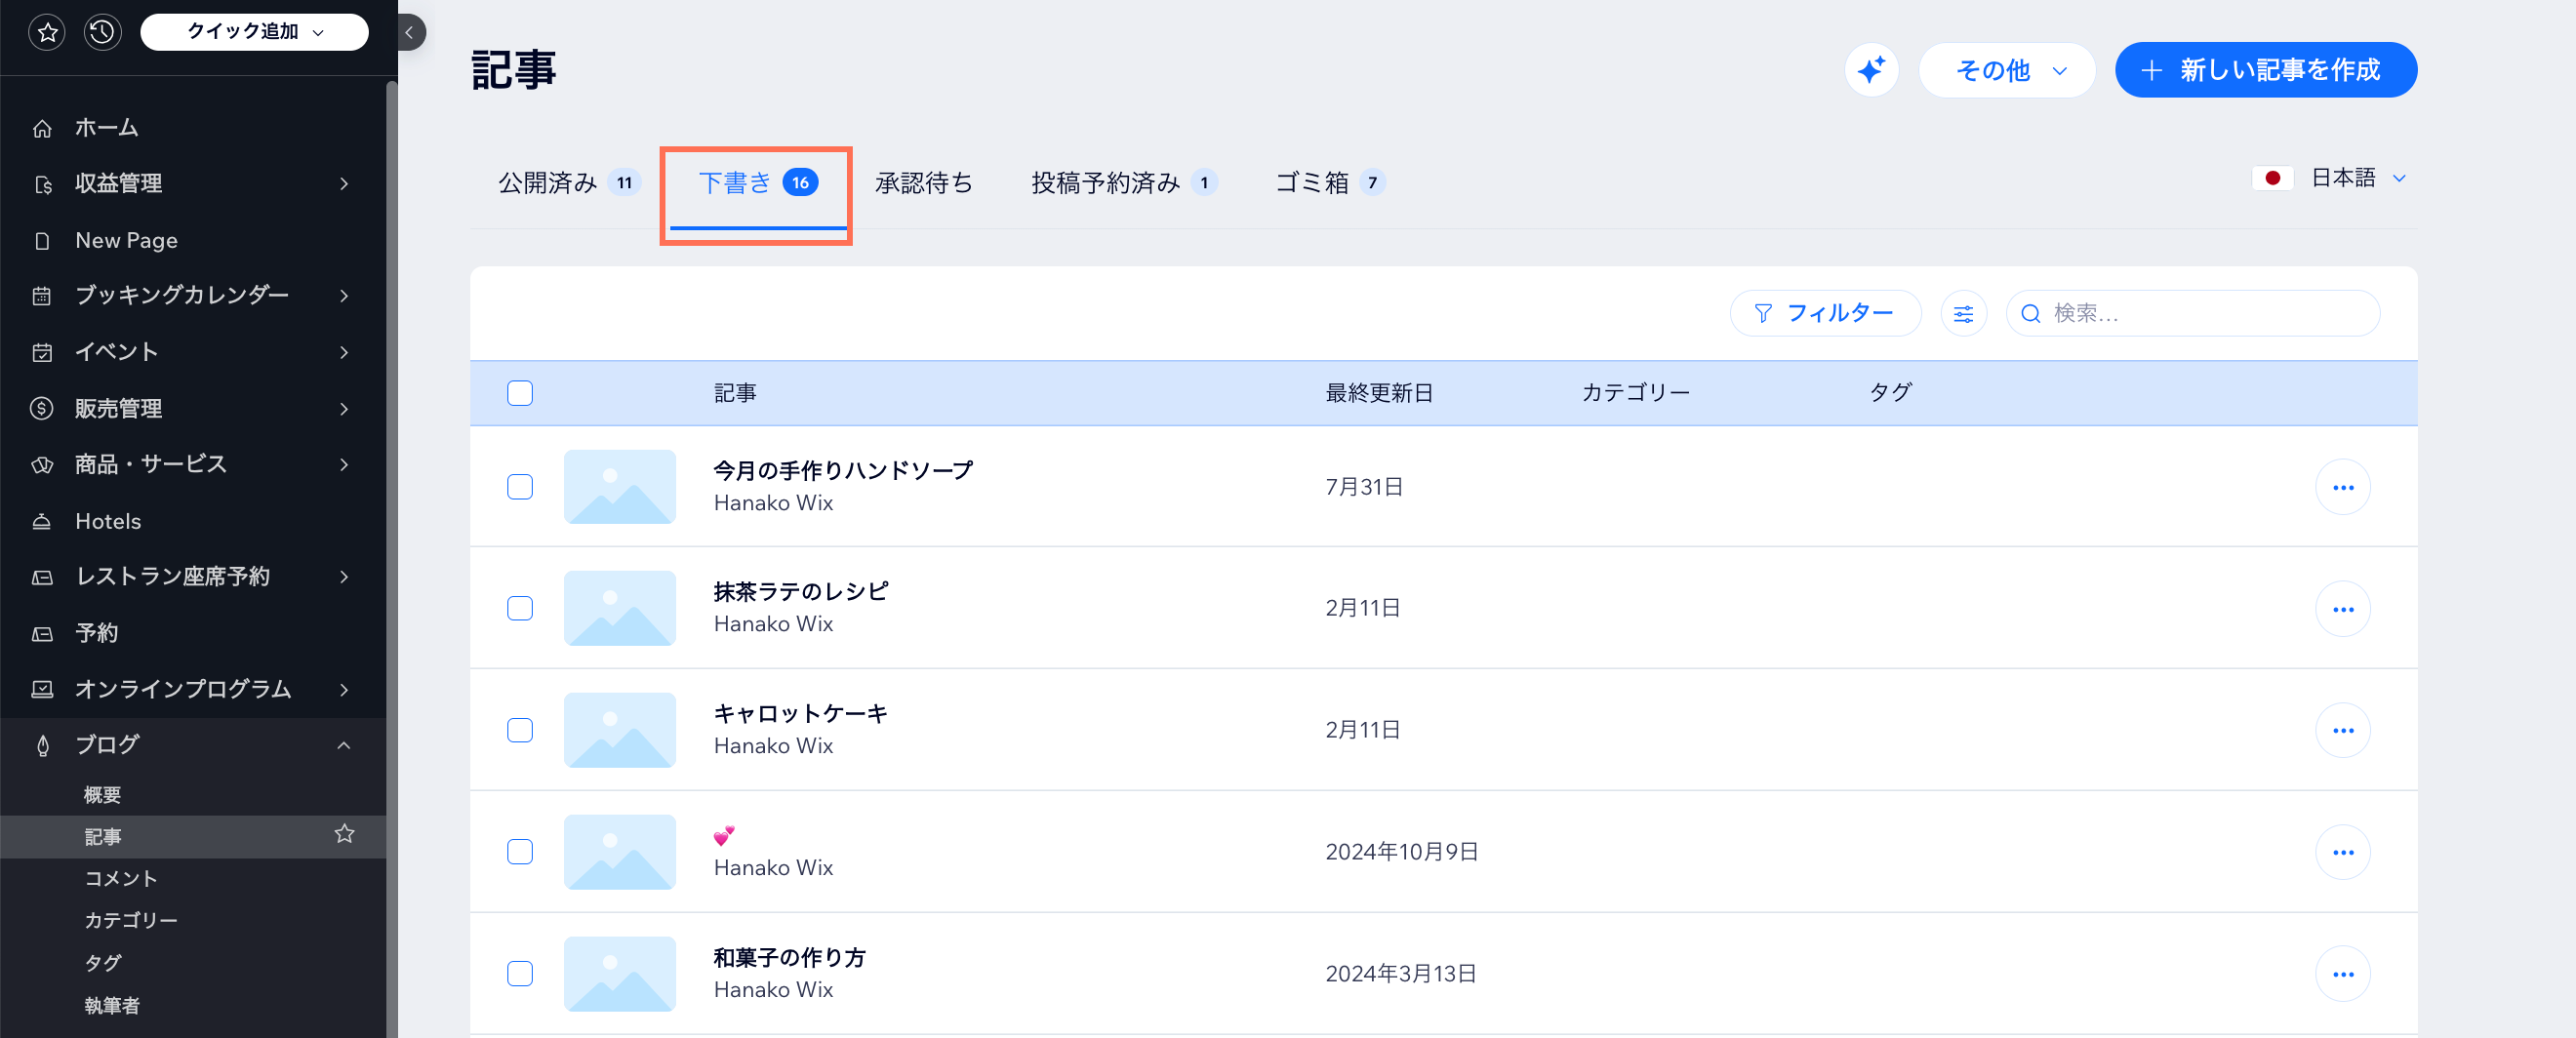Screen dimensions: 2576x1038
Task: Check the select-all checkbox in the header row
Action: point(520,393)
